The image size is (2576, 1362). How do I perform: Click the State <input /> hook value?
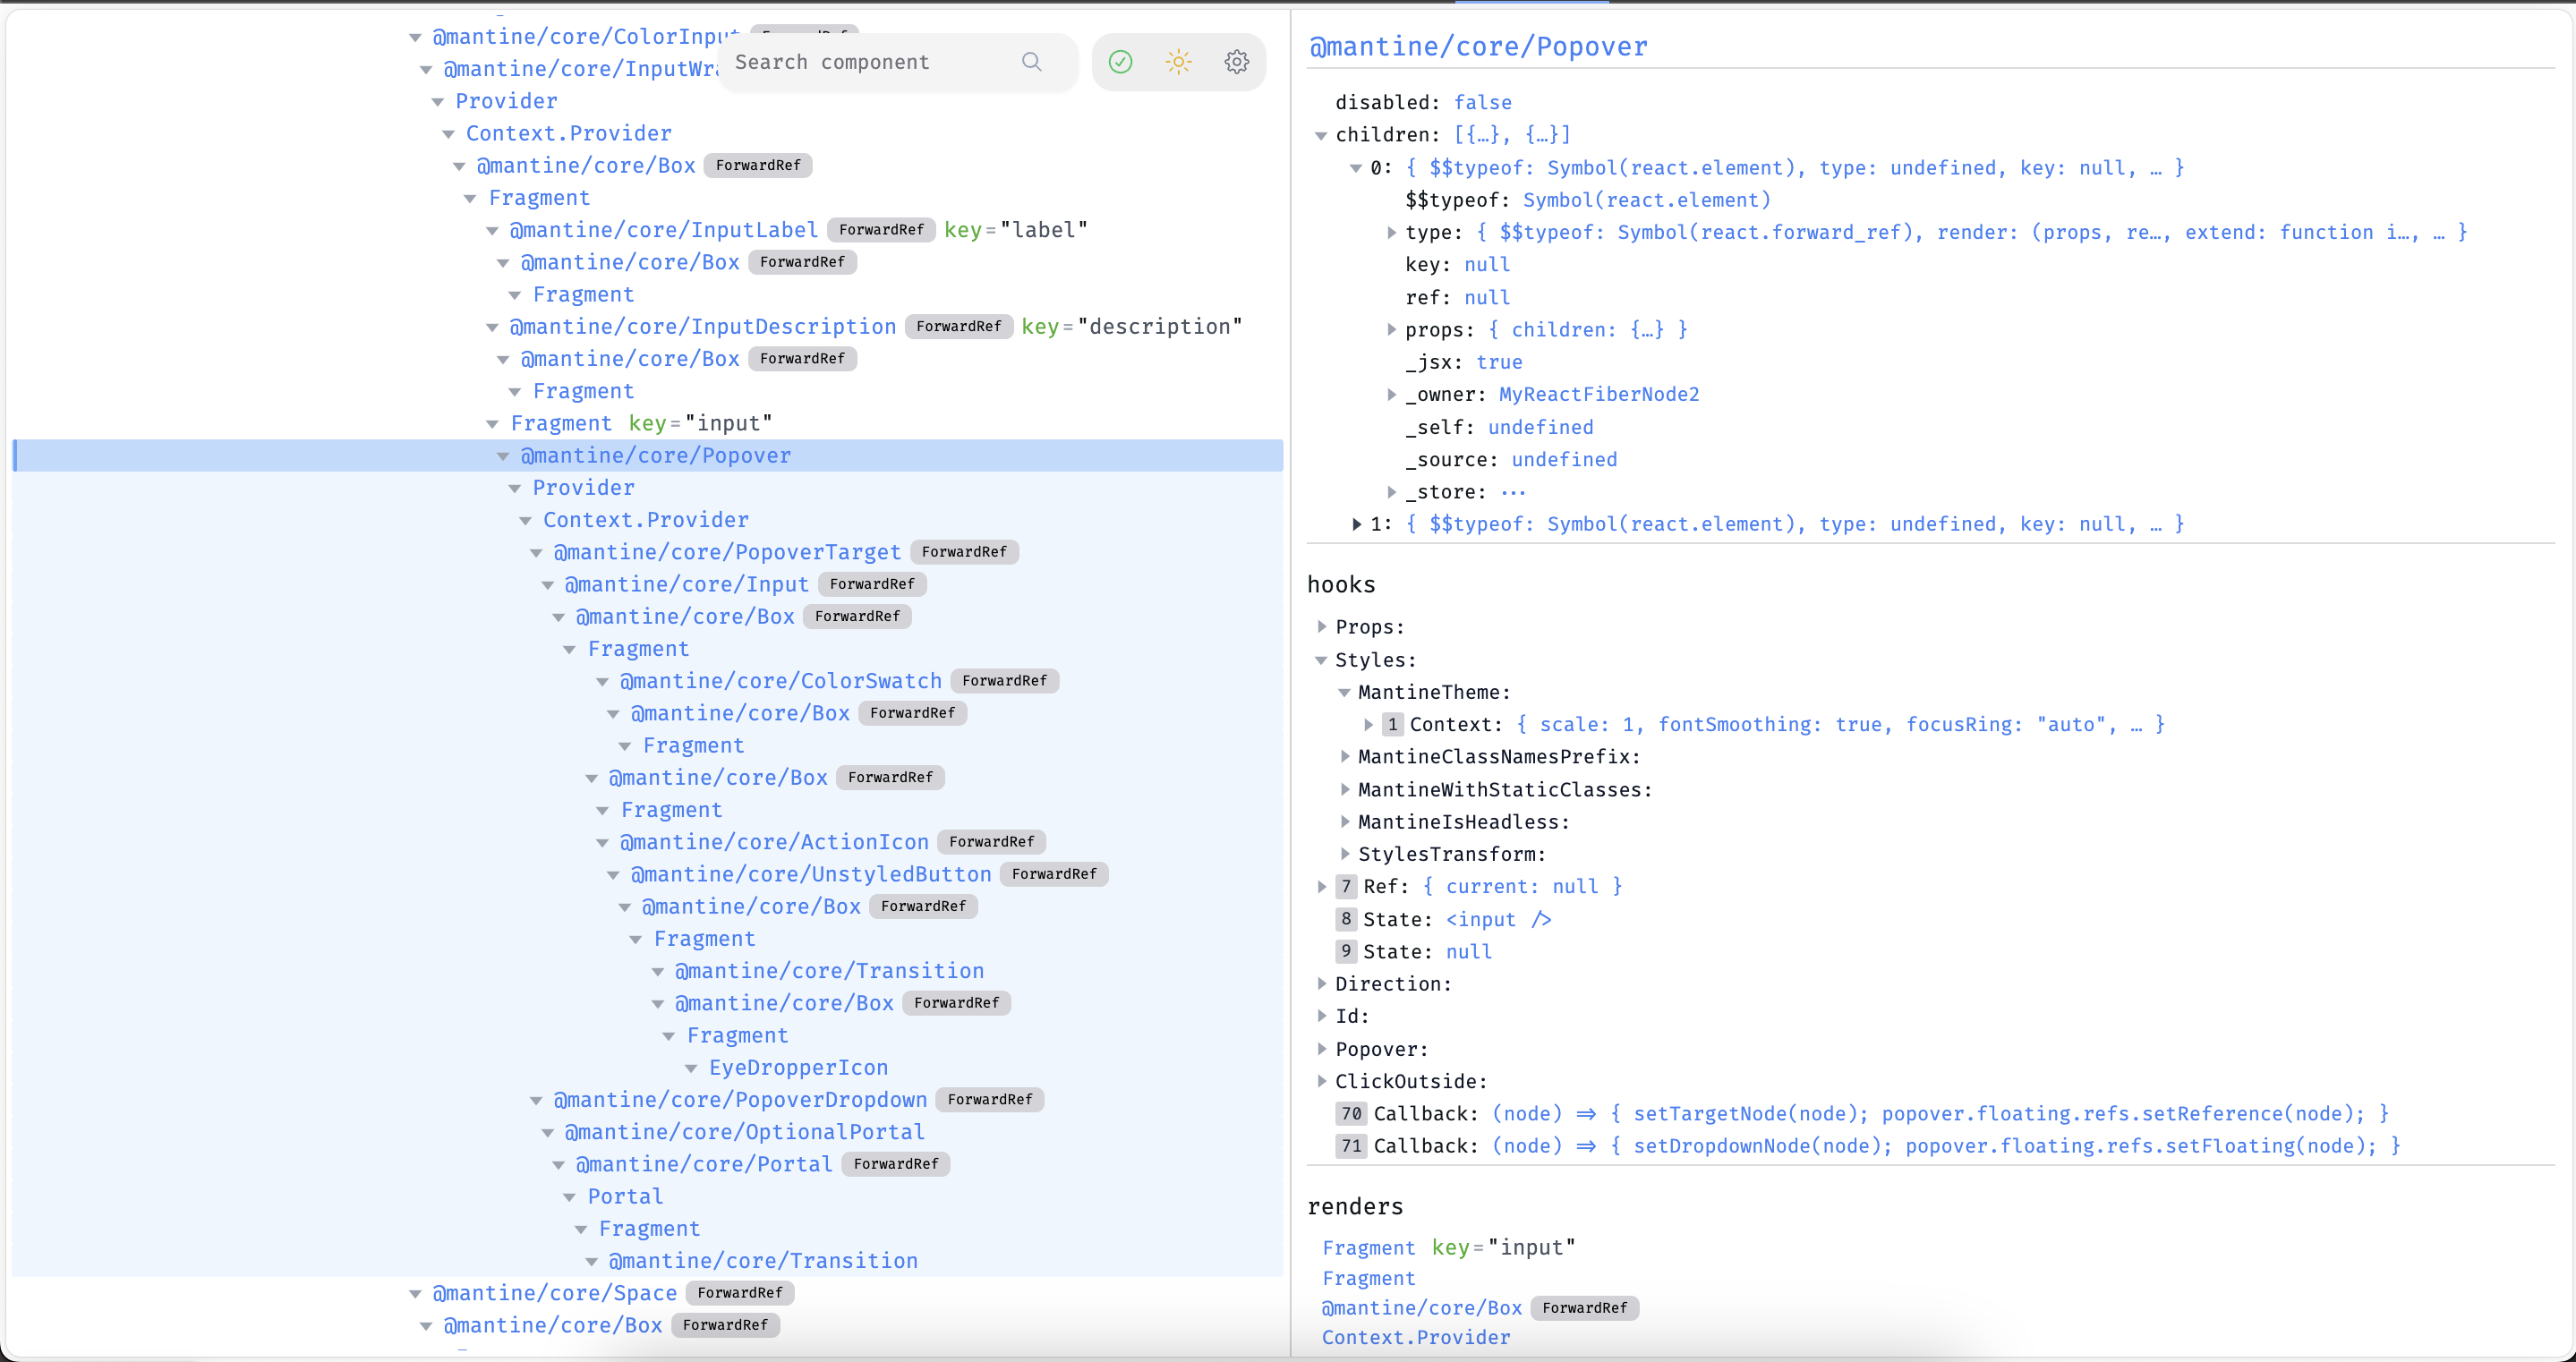(1498, 920)
